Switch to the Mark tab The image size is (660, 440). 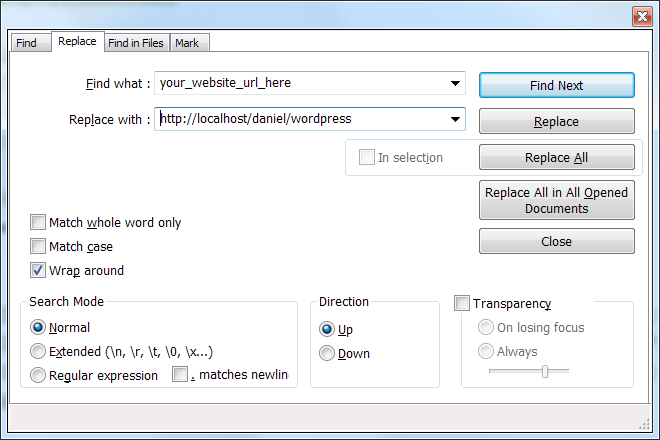(186, 43)
